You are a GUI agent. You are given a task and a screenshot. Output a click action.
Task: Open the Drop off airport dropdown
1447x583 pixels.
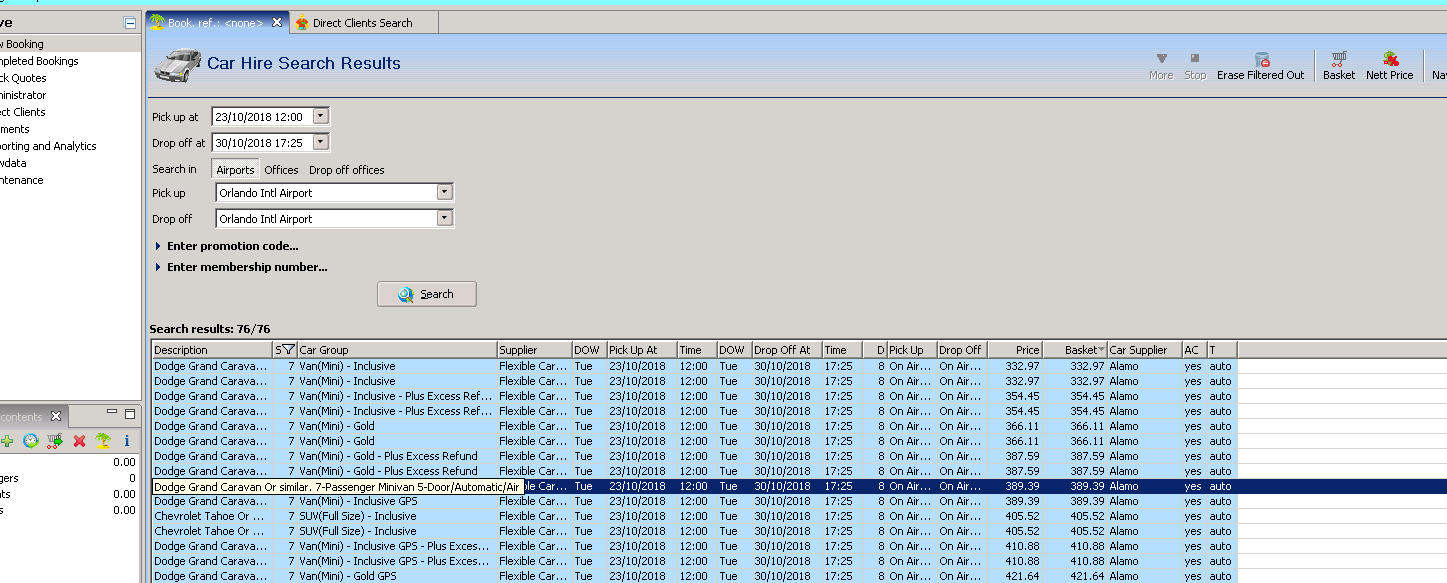point(445,218)
